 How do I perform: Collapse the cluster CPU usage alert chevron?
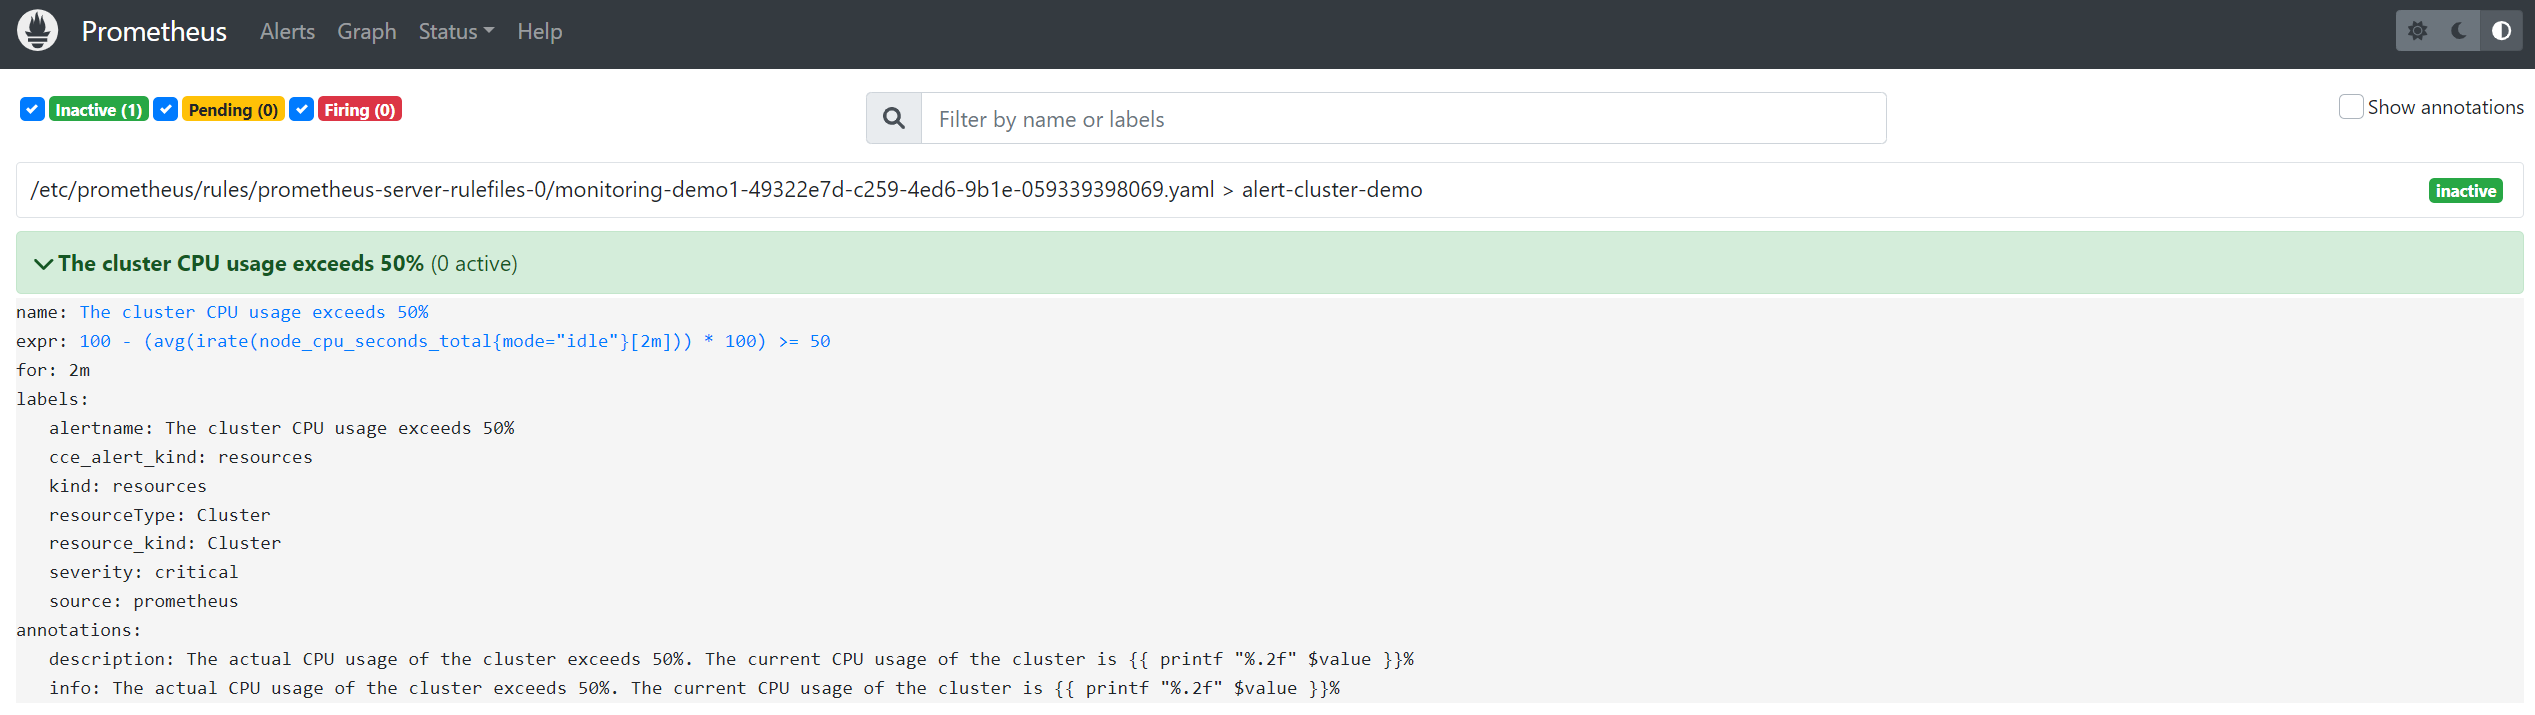(x=43, y=264)
